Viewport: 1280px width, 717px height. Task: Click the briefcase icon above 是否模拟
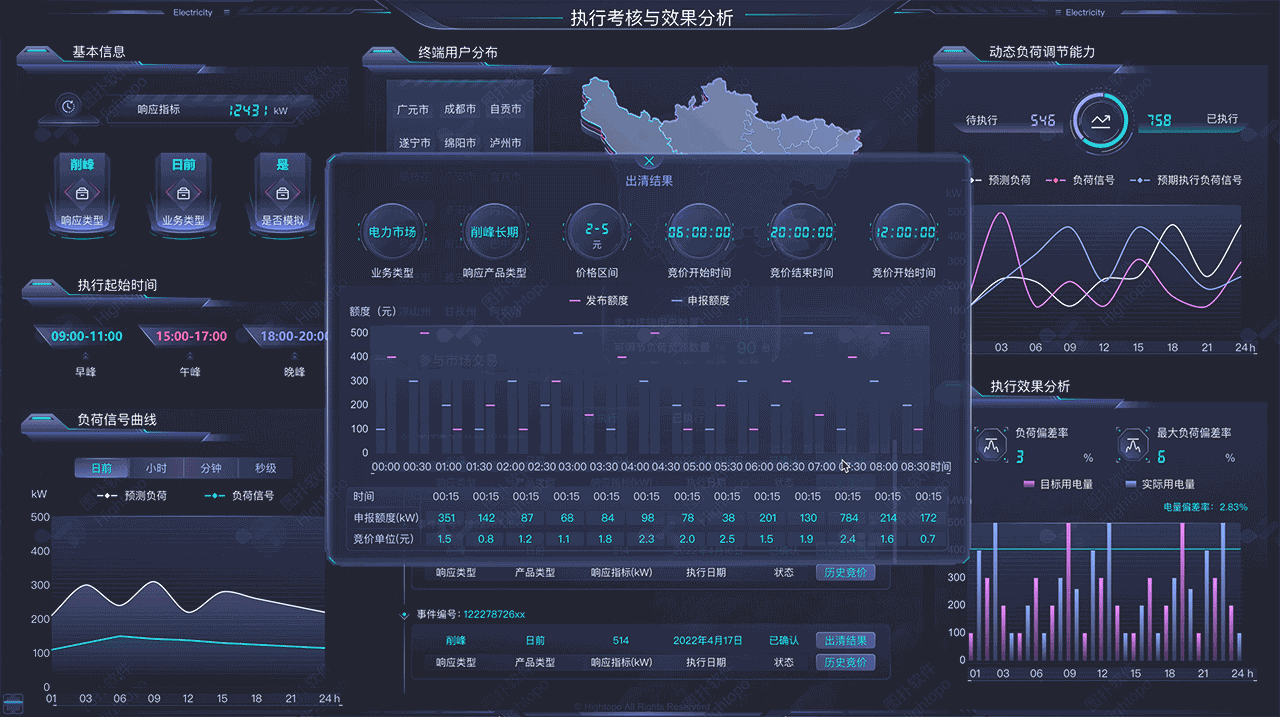282,193
